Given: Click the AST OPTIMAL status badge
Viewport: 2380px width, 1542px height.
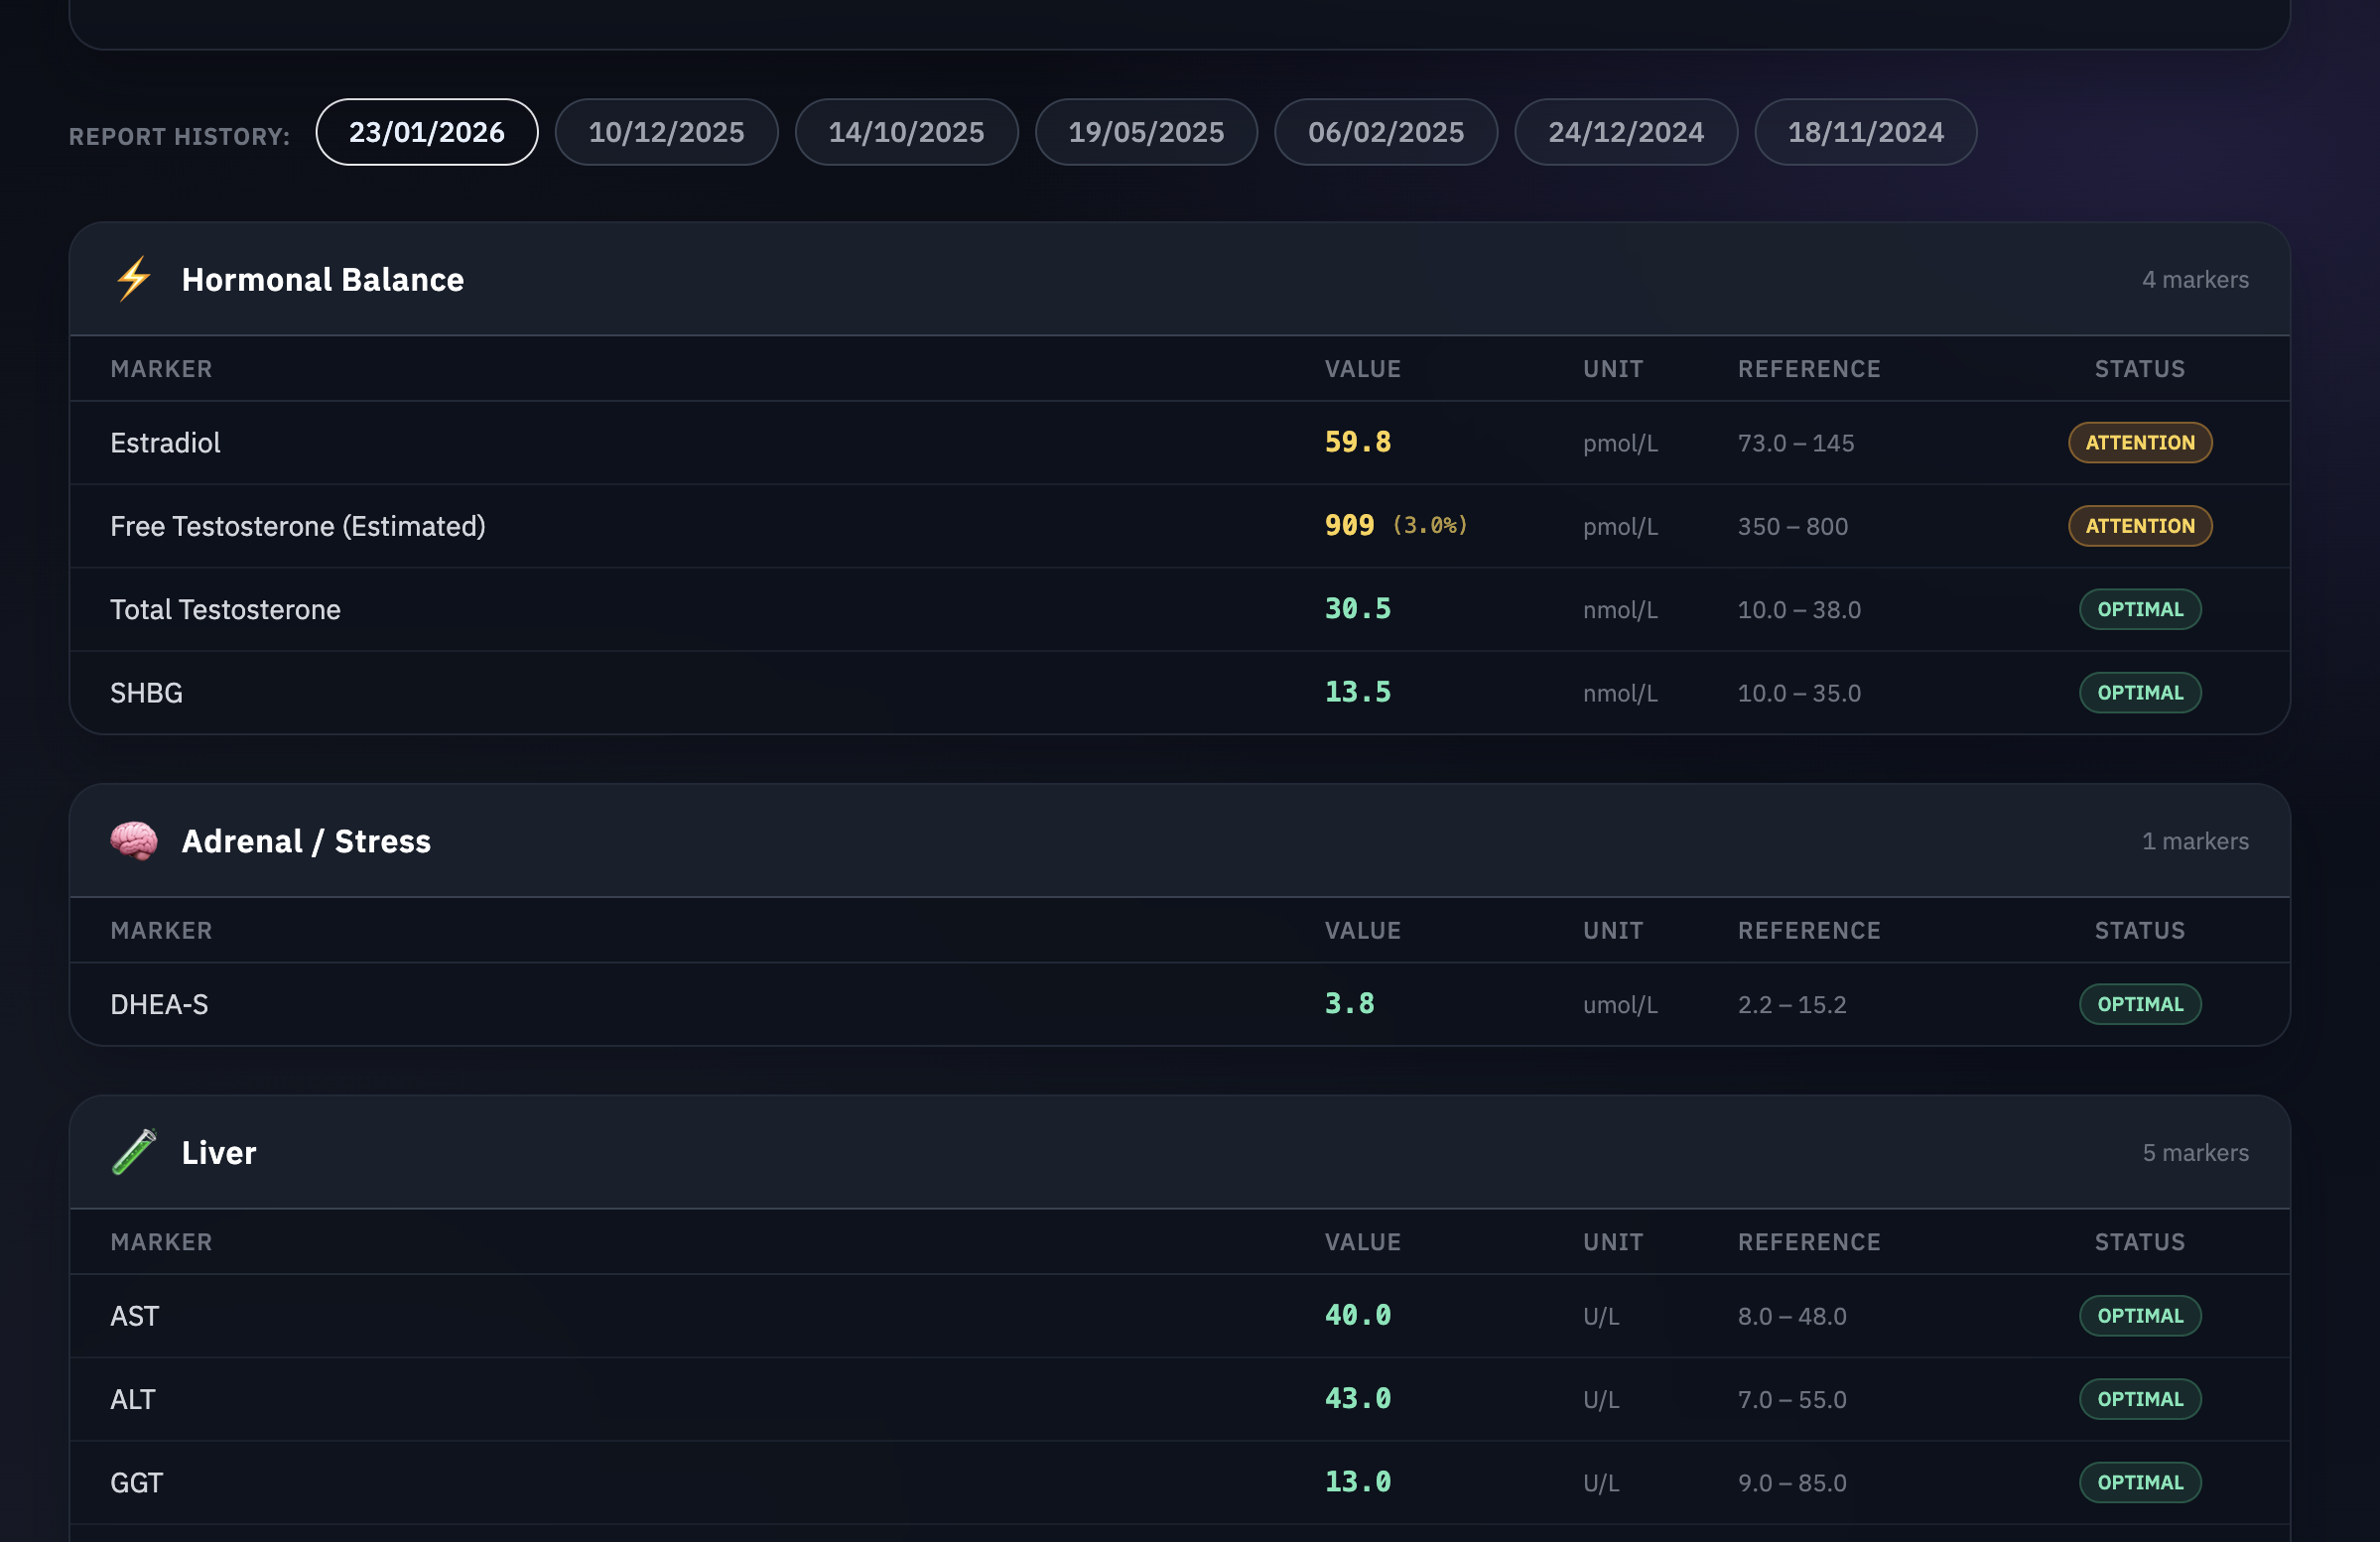Looking at the screenshot, I should [x=2140, y=1316].
